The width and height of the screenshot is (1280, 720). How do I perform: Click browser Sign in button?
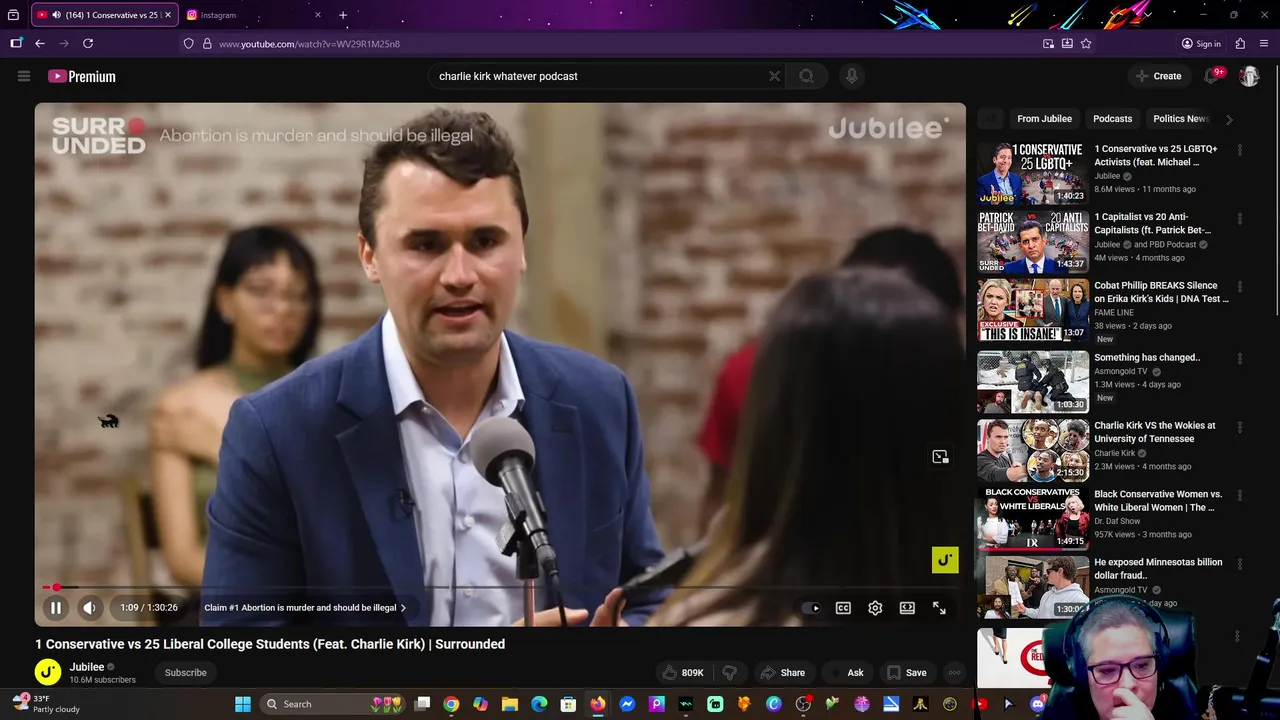tap(1201, 43)
